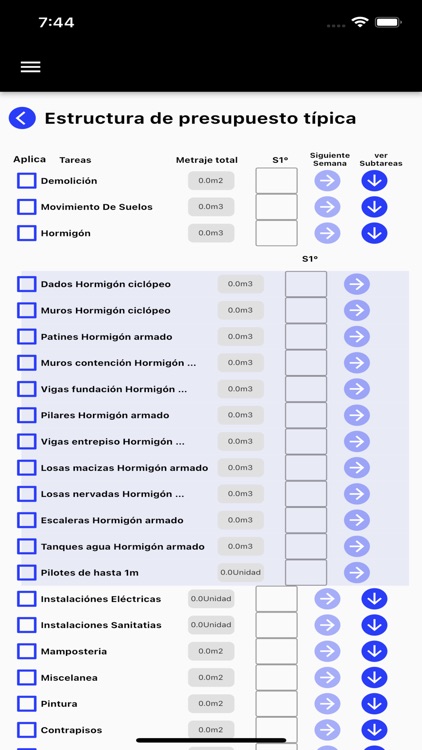Screen dimensions: 422x750
Task: Open Dados Hormigón ciclópeo metraje value
Action: (241, 284)
